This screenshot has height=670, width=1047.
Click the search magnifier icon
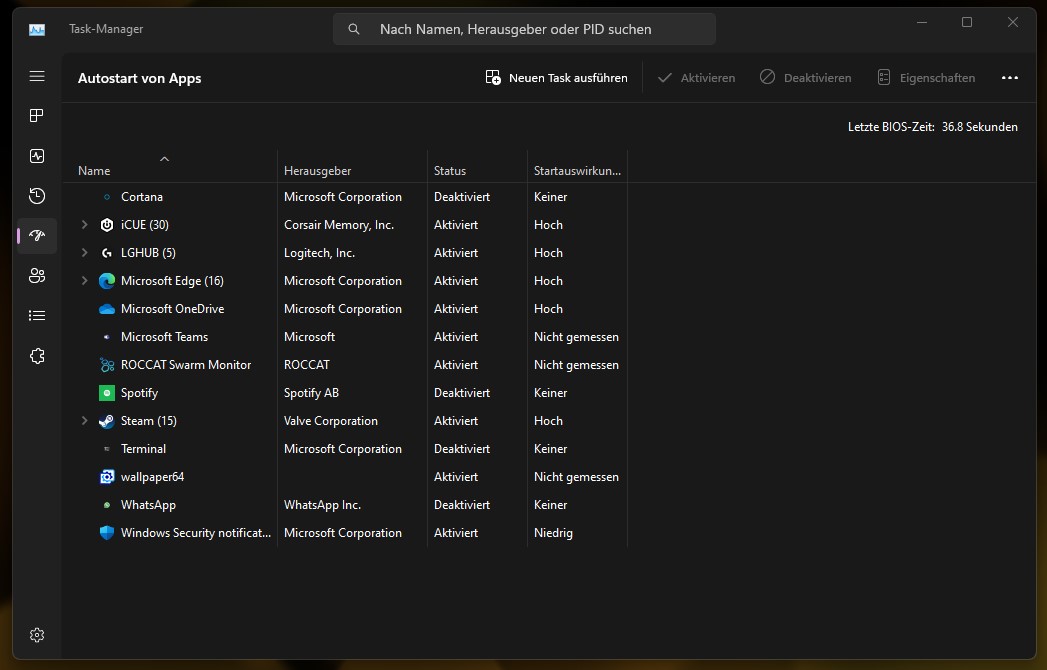tap(354, 29)
